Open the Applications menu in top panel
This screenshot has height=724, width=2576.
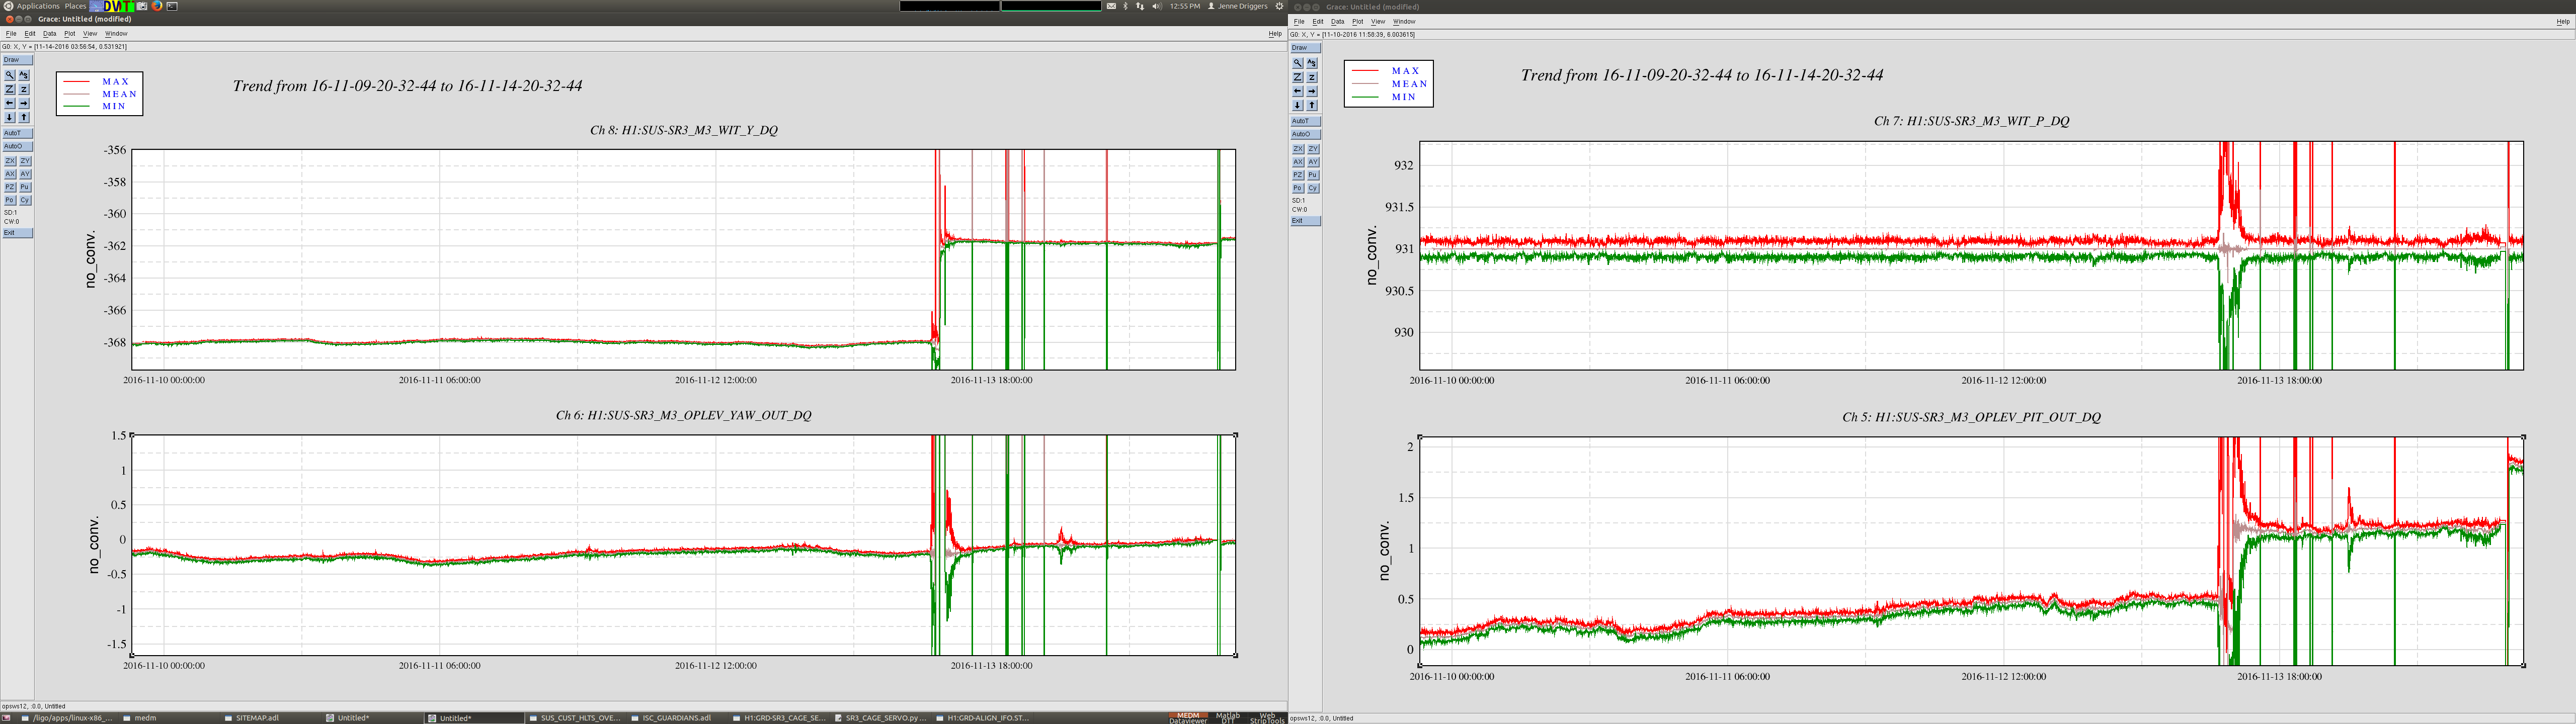pos(38,6)
